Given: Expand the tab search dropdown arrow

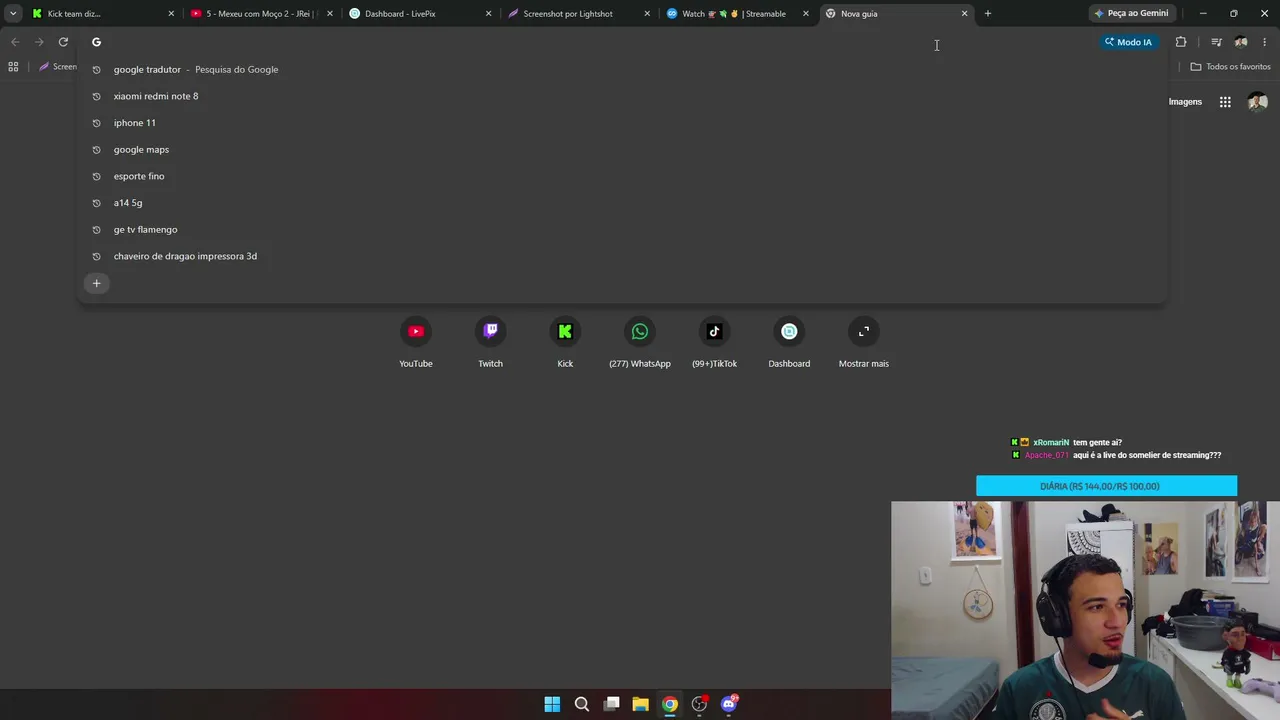Looking at the screenshot, I should tap(13, 14).
